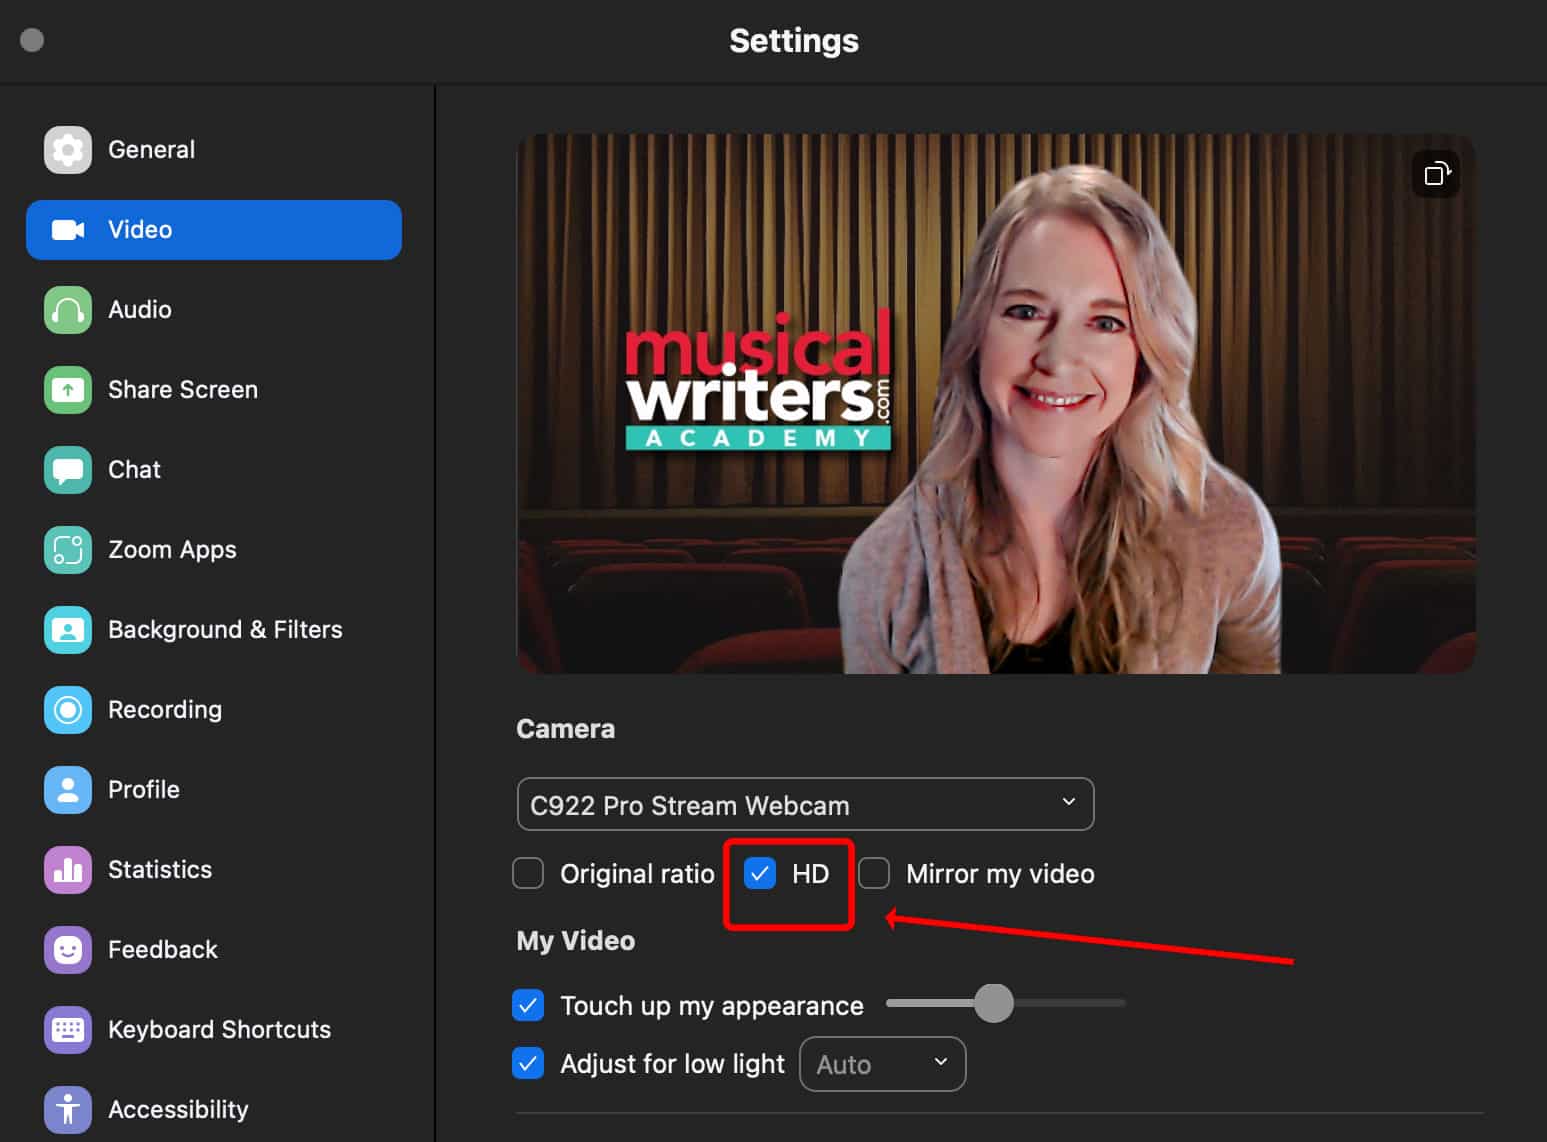Viewport: 1547px width, 1142px height.
Task: Open Keyboard Shortcuts settings
Action: (x=219, y=1030)
